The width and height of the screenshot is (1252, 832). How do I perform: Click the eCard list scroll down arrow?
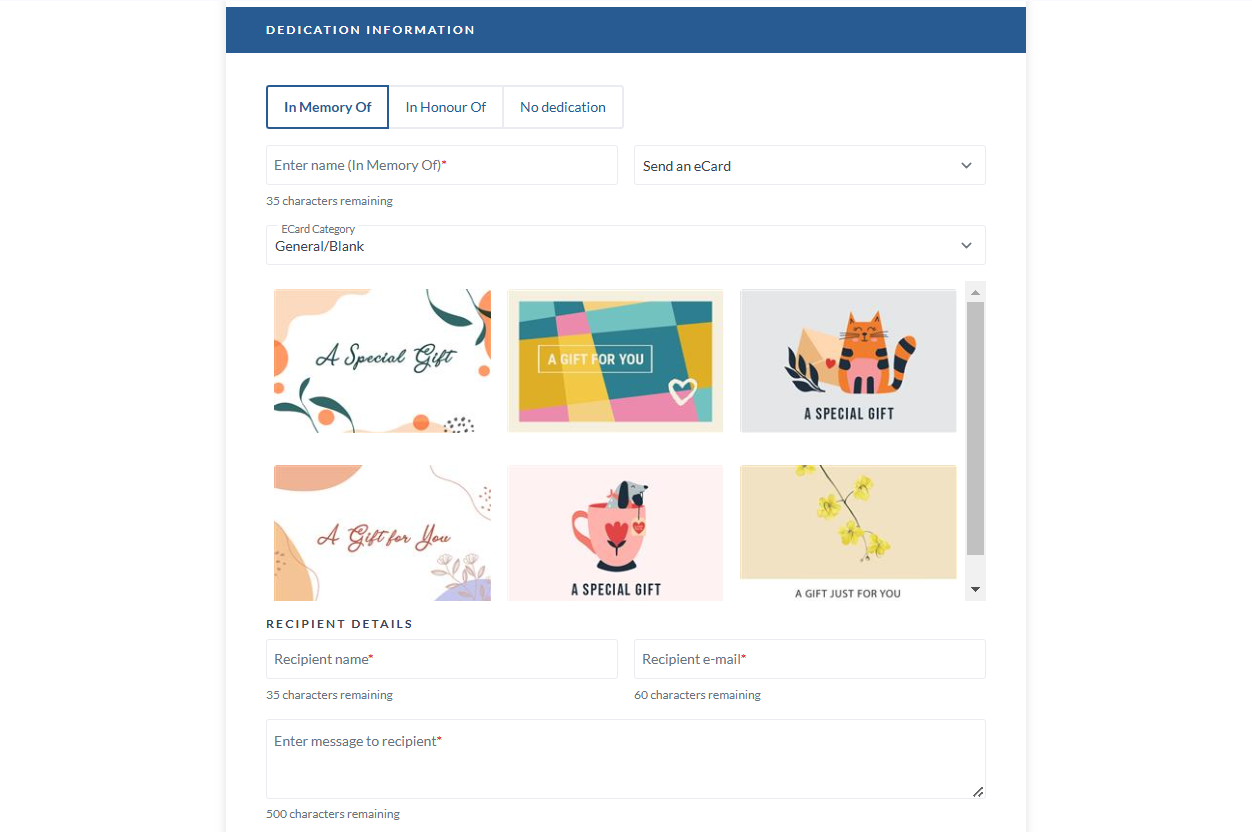tap(976, 590)
